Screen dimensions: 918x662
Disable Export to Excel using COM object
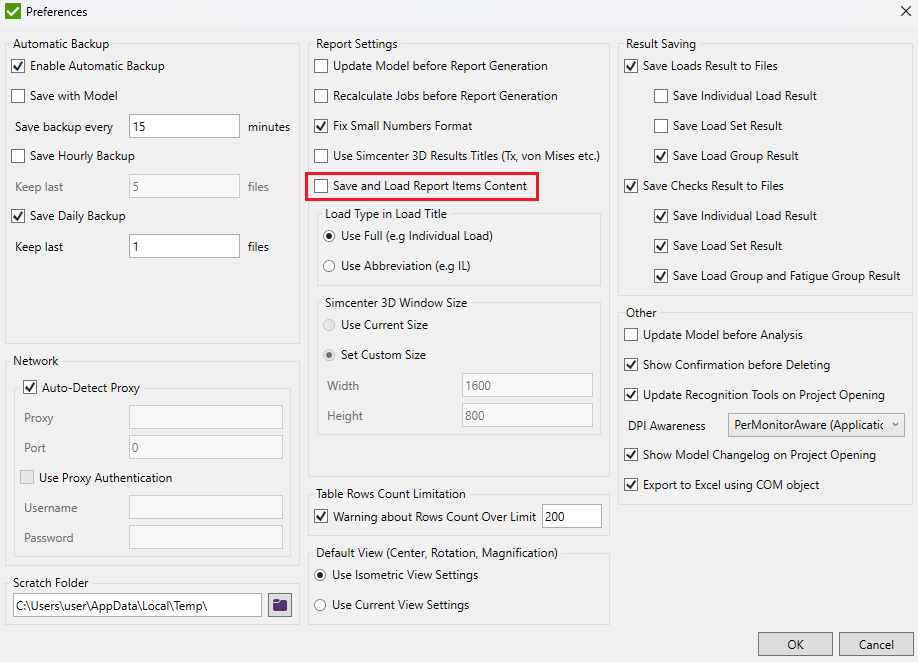click(631, 484)
